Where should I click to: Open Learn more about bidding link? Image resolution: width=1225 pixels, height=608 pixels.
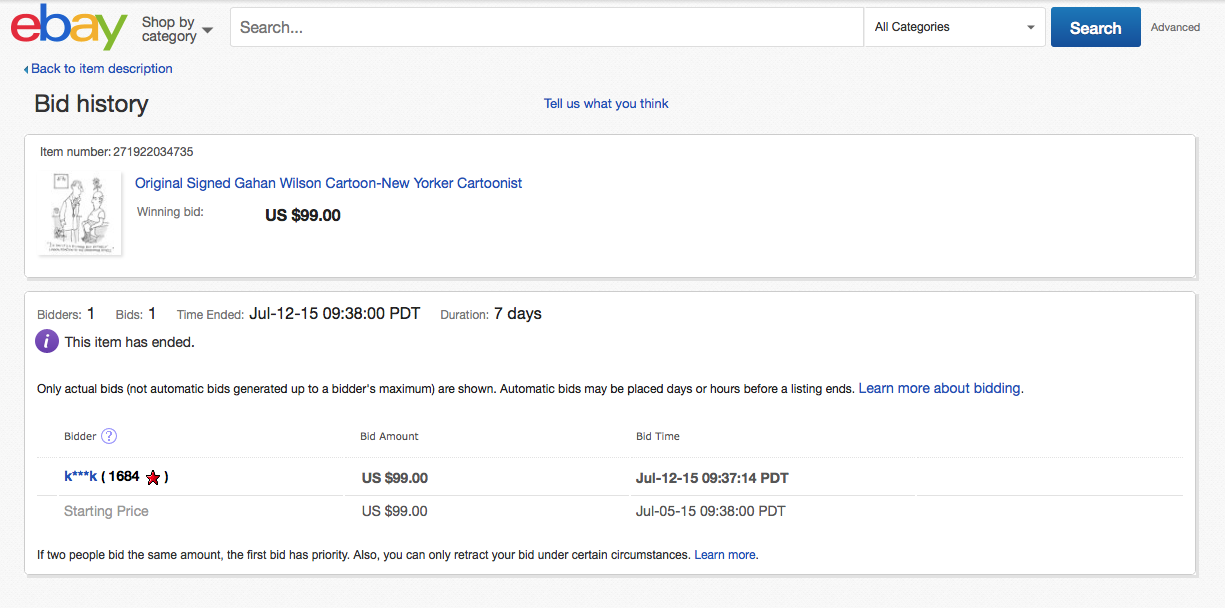click(x=939, y=388)
